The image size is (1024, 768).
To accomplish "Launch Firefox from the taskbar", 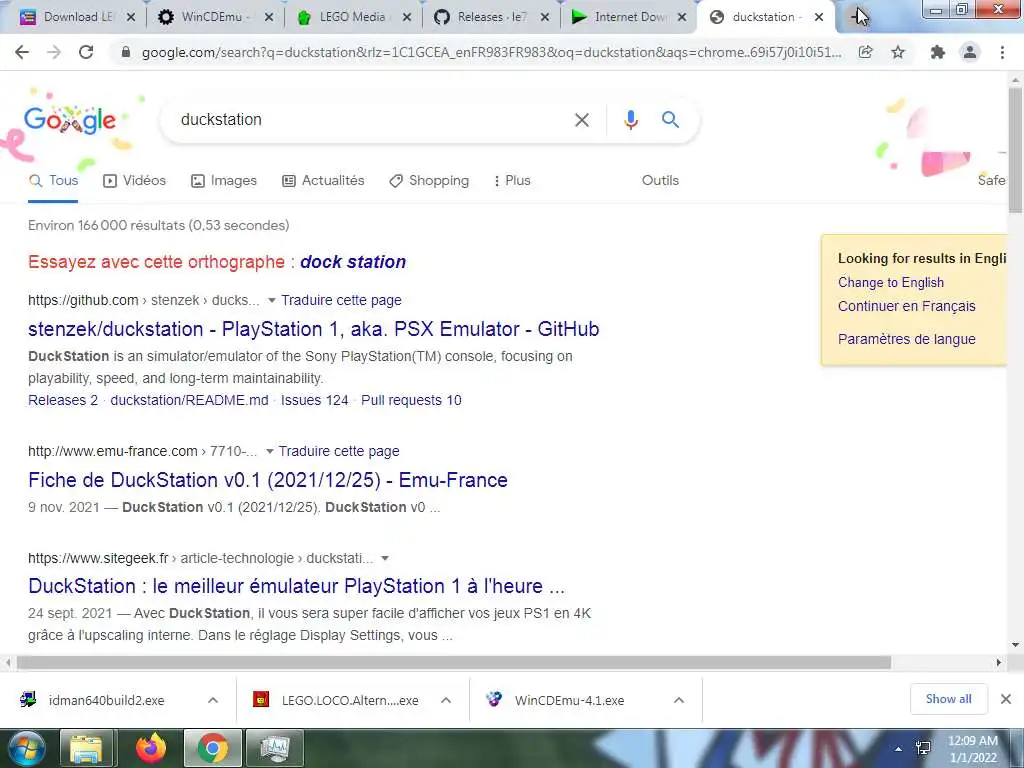I will (151, 748).
